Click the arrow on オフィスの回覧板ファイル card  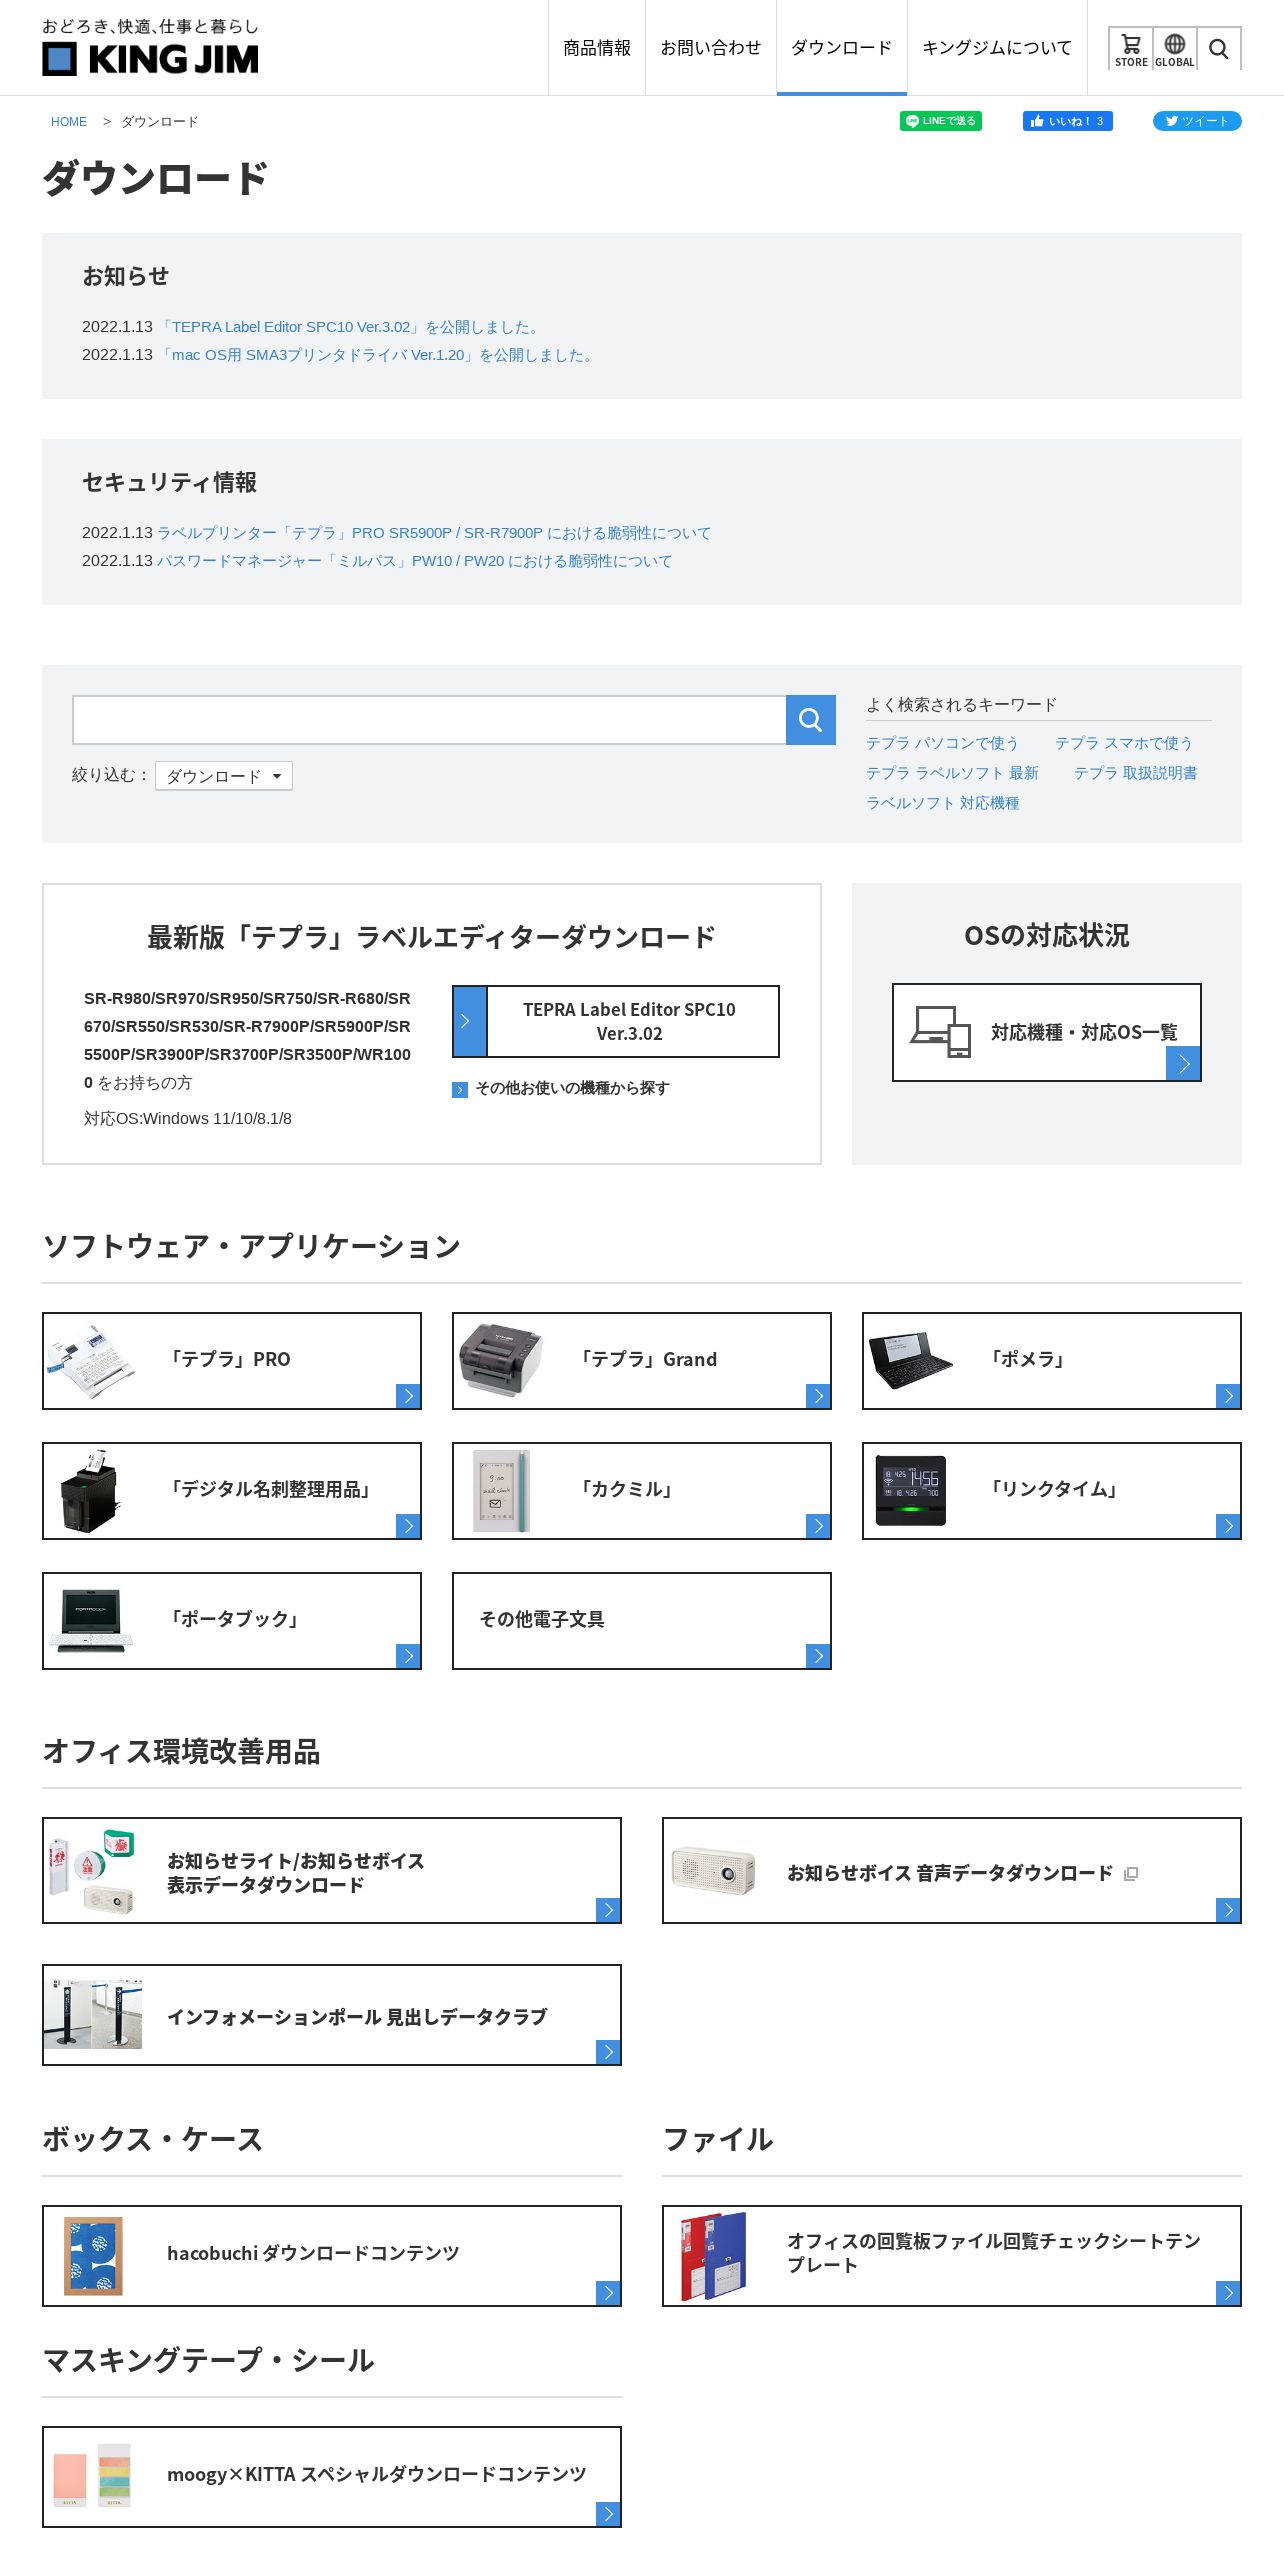click(x=1228, y=2293)
